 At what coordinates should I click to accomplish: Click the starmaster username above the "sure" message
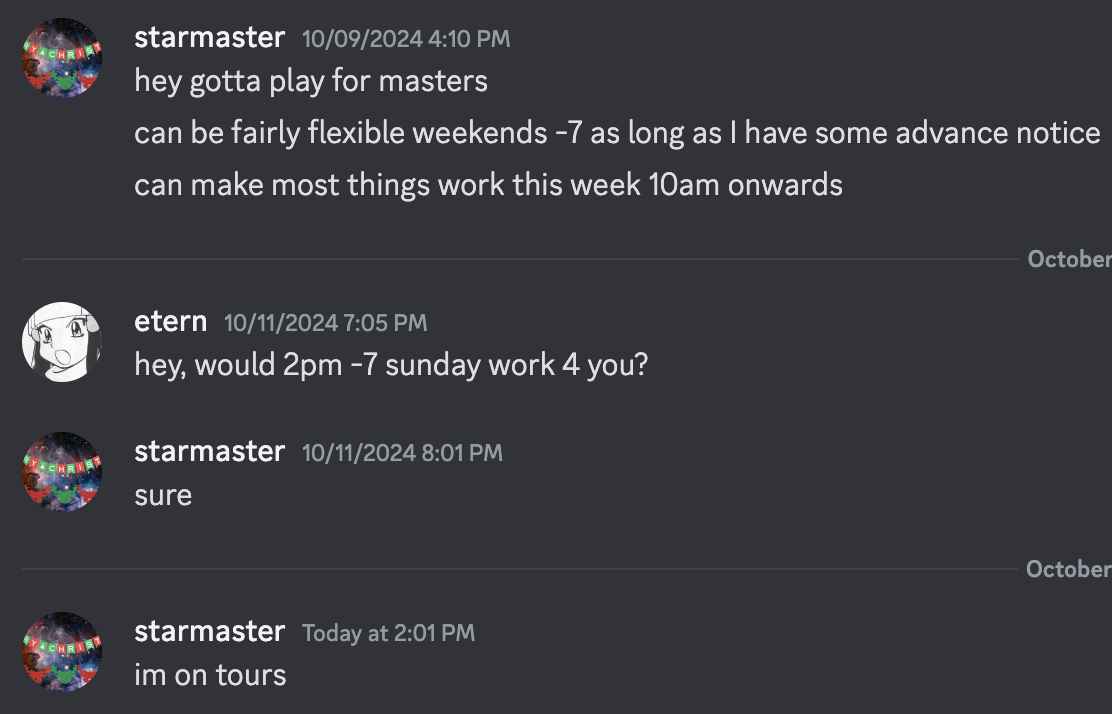[x=209, y=452]
